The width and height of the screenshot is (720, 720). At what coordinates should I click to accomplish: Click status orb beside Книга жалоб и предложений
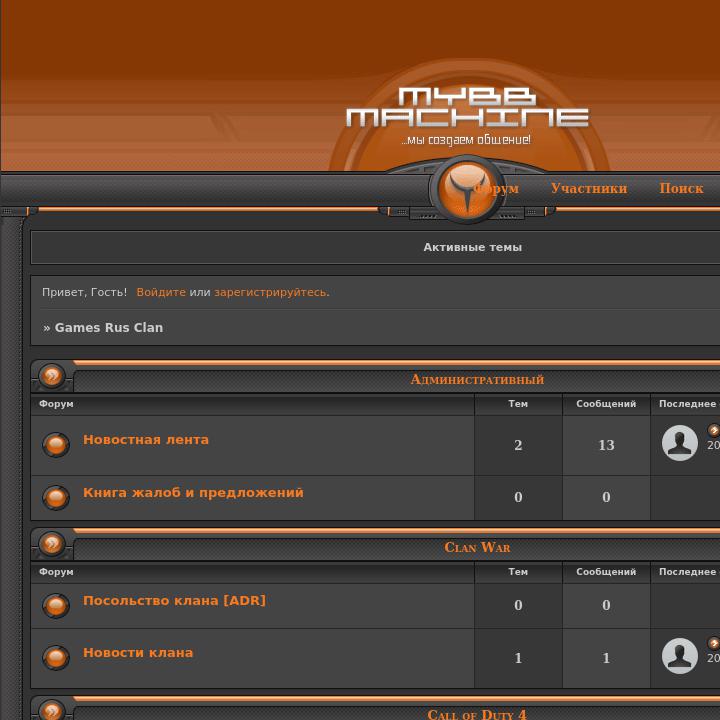(x=56, y=498)
